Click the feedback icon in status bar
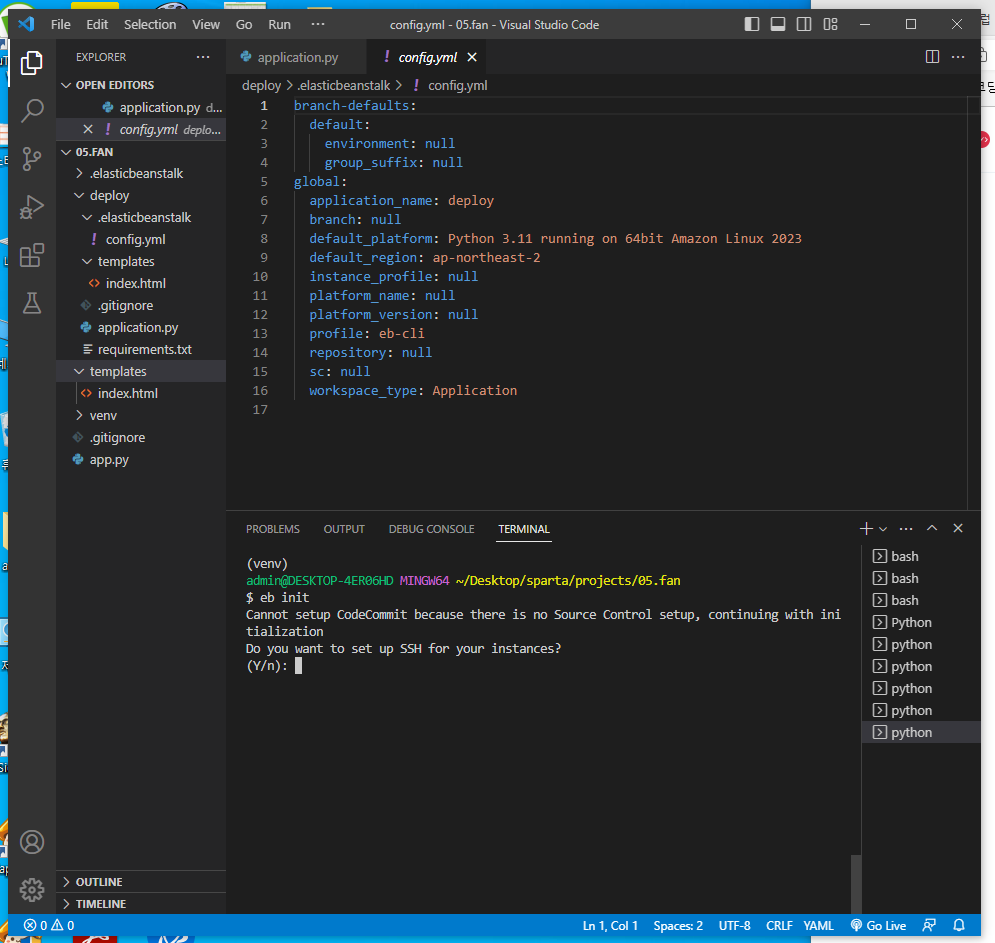The width and height of the screenshot is (995, 943). coord(929,925)
